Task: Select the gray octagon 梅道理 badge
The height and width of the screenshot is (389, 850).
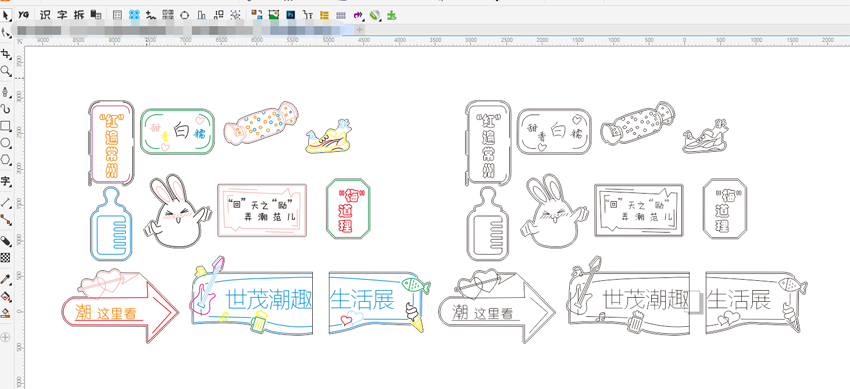Action: (x=725, y=209)
